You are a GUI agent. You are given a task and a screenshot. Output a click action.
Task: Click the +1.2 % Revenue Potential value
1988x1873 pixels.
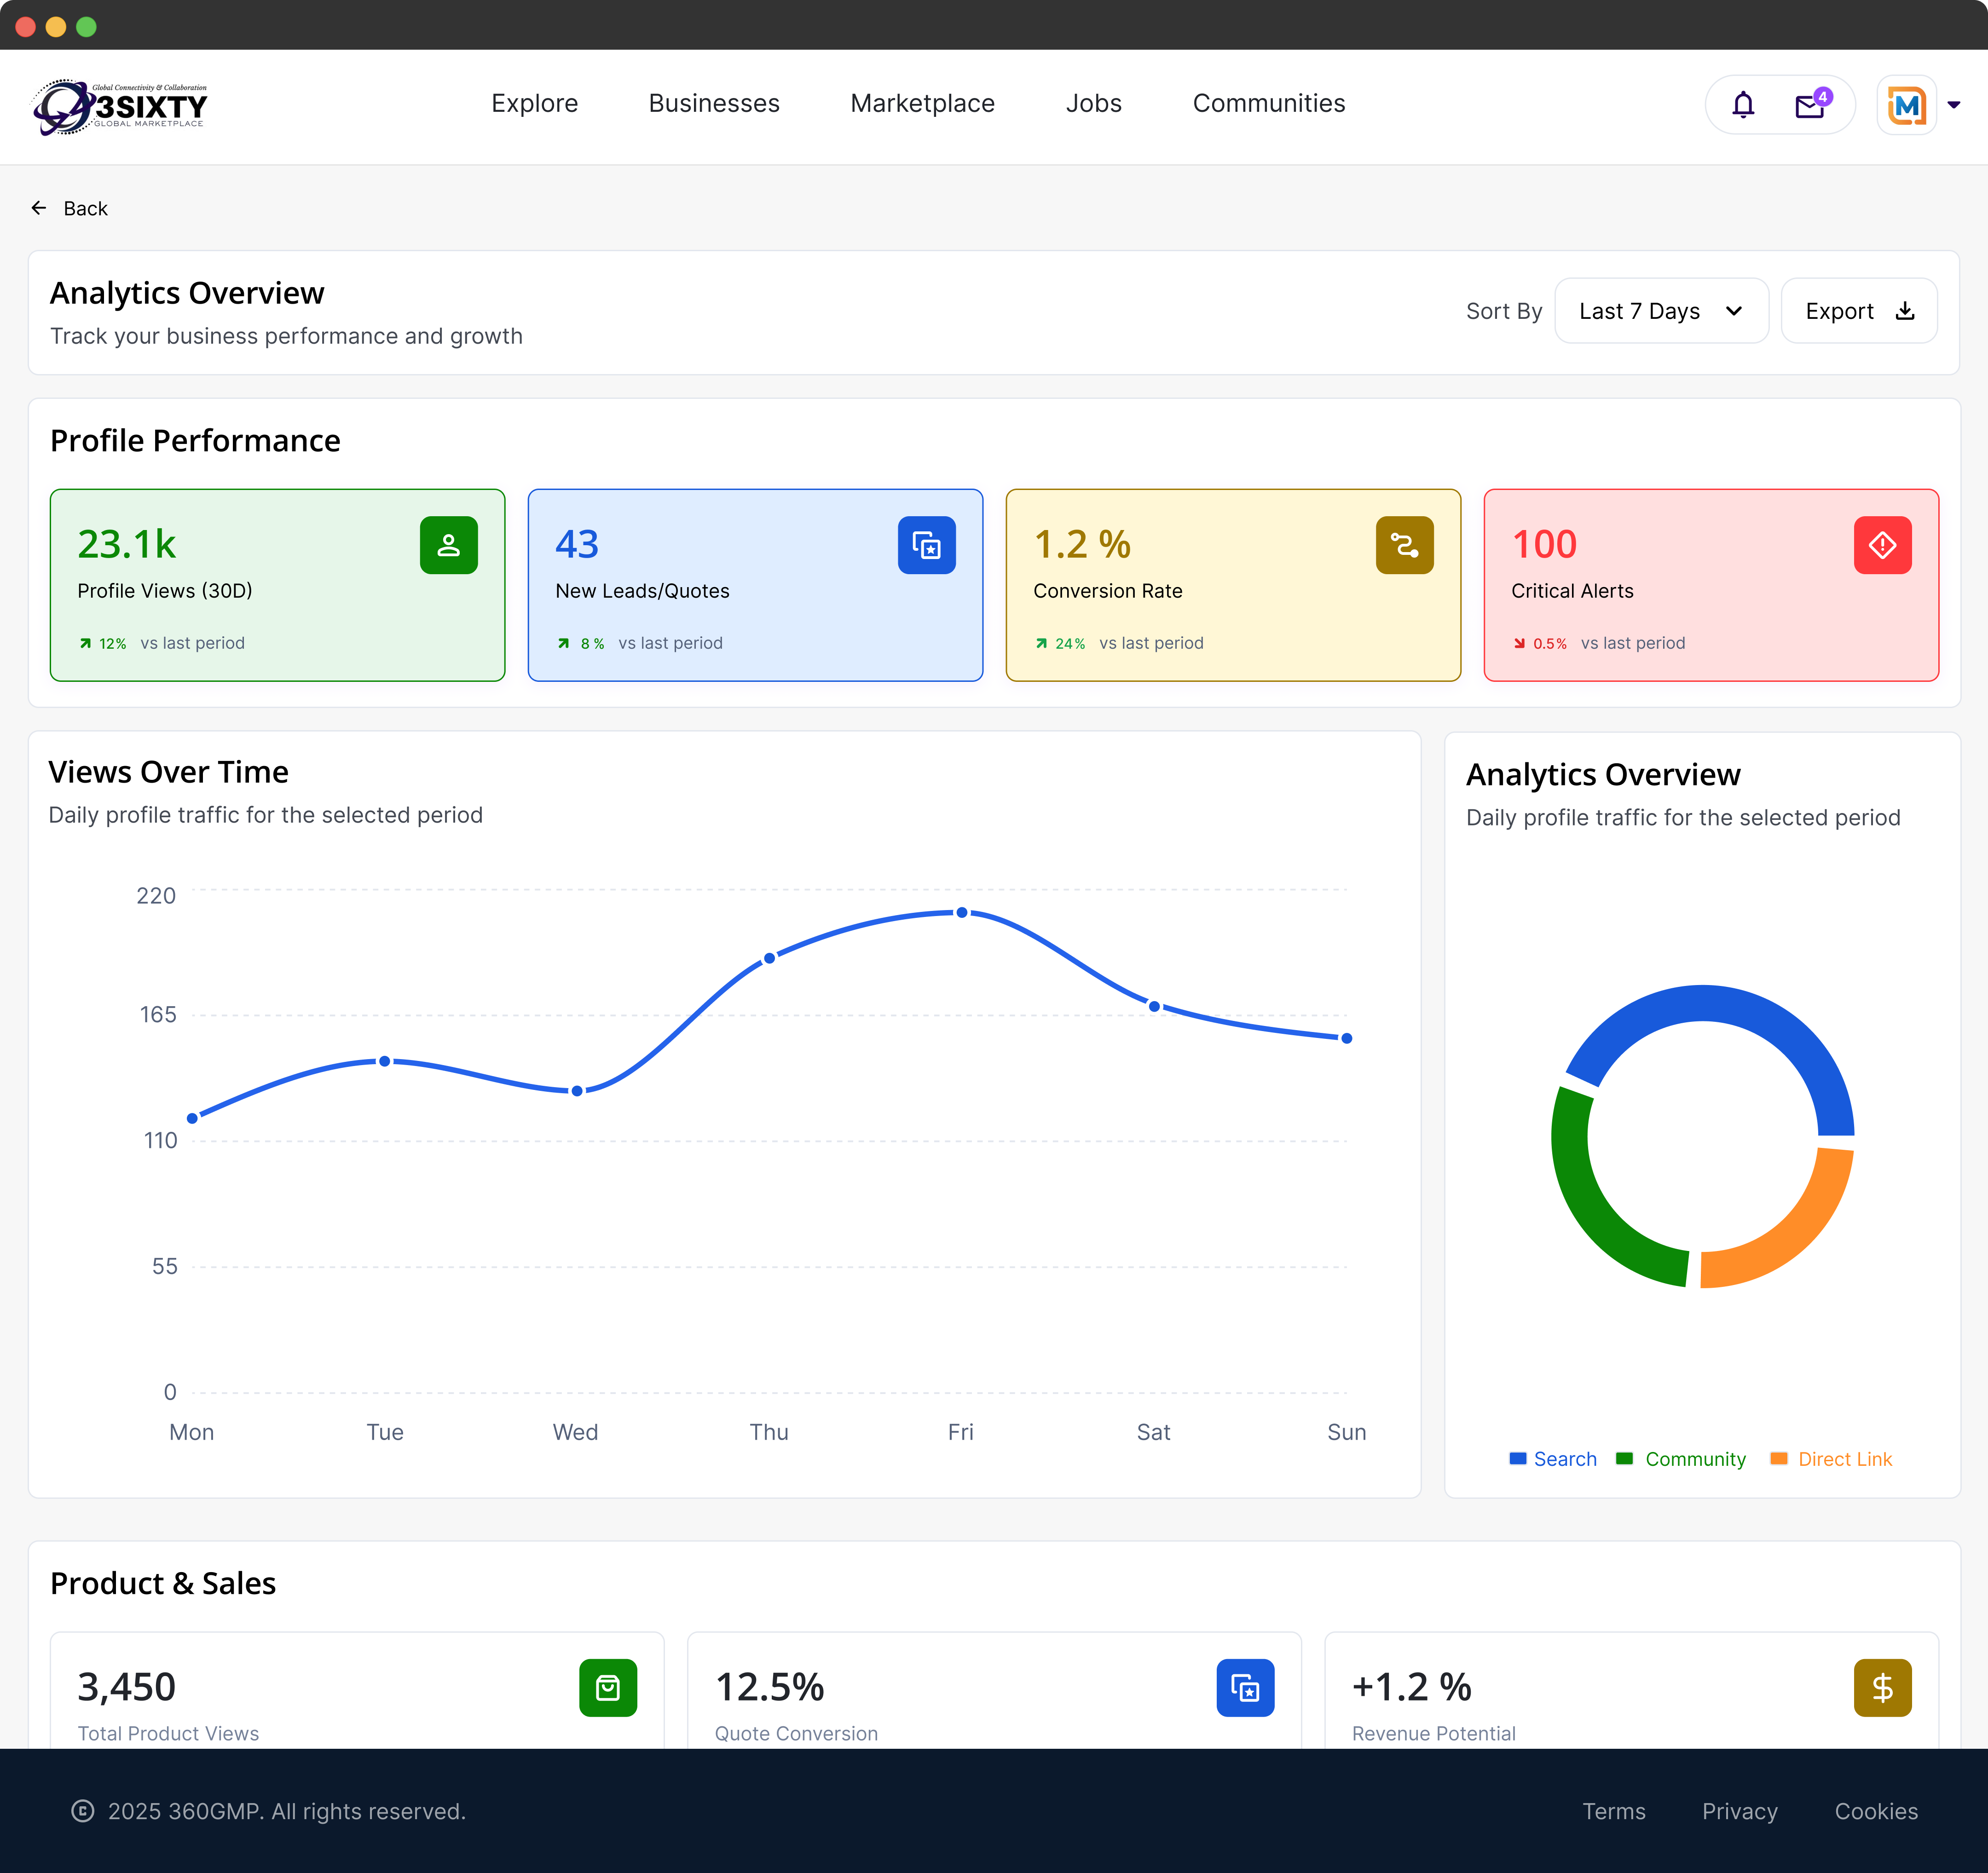(x=1412, y=1688)
